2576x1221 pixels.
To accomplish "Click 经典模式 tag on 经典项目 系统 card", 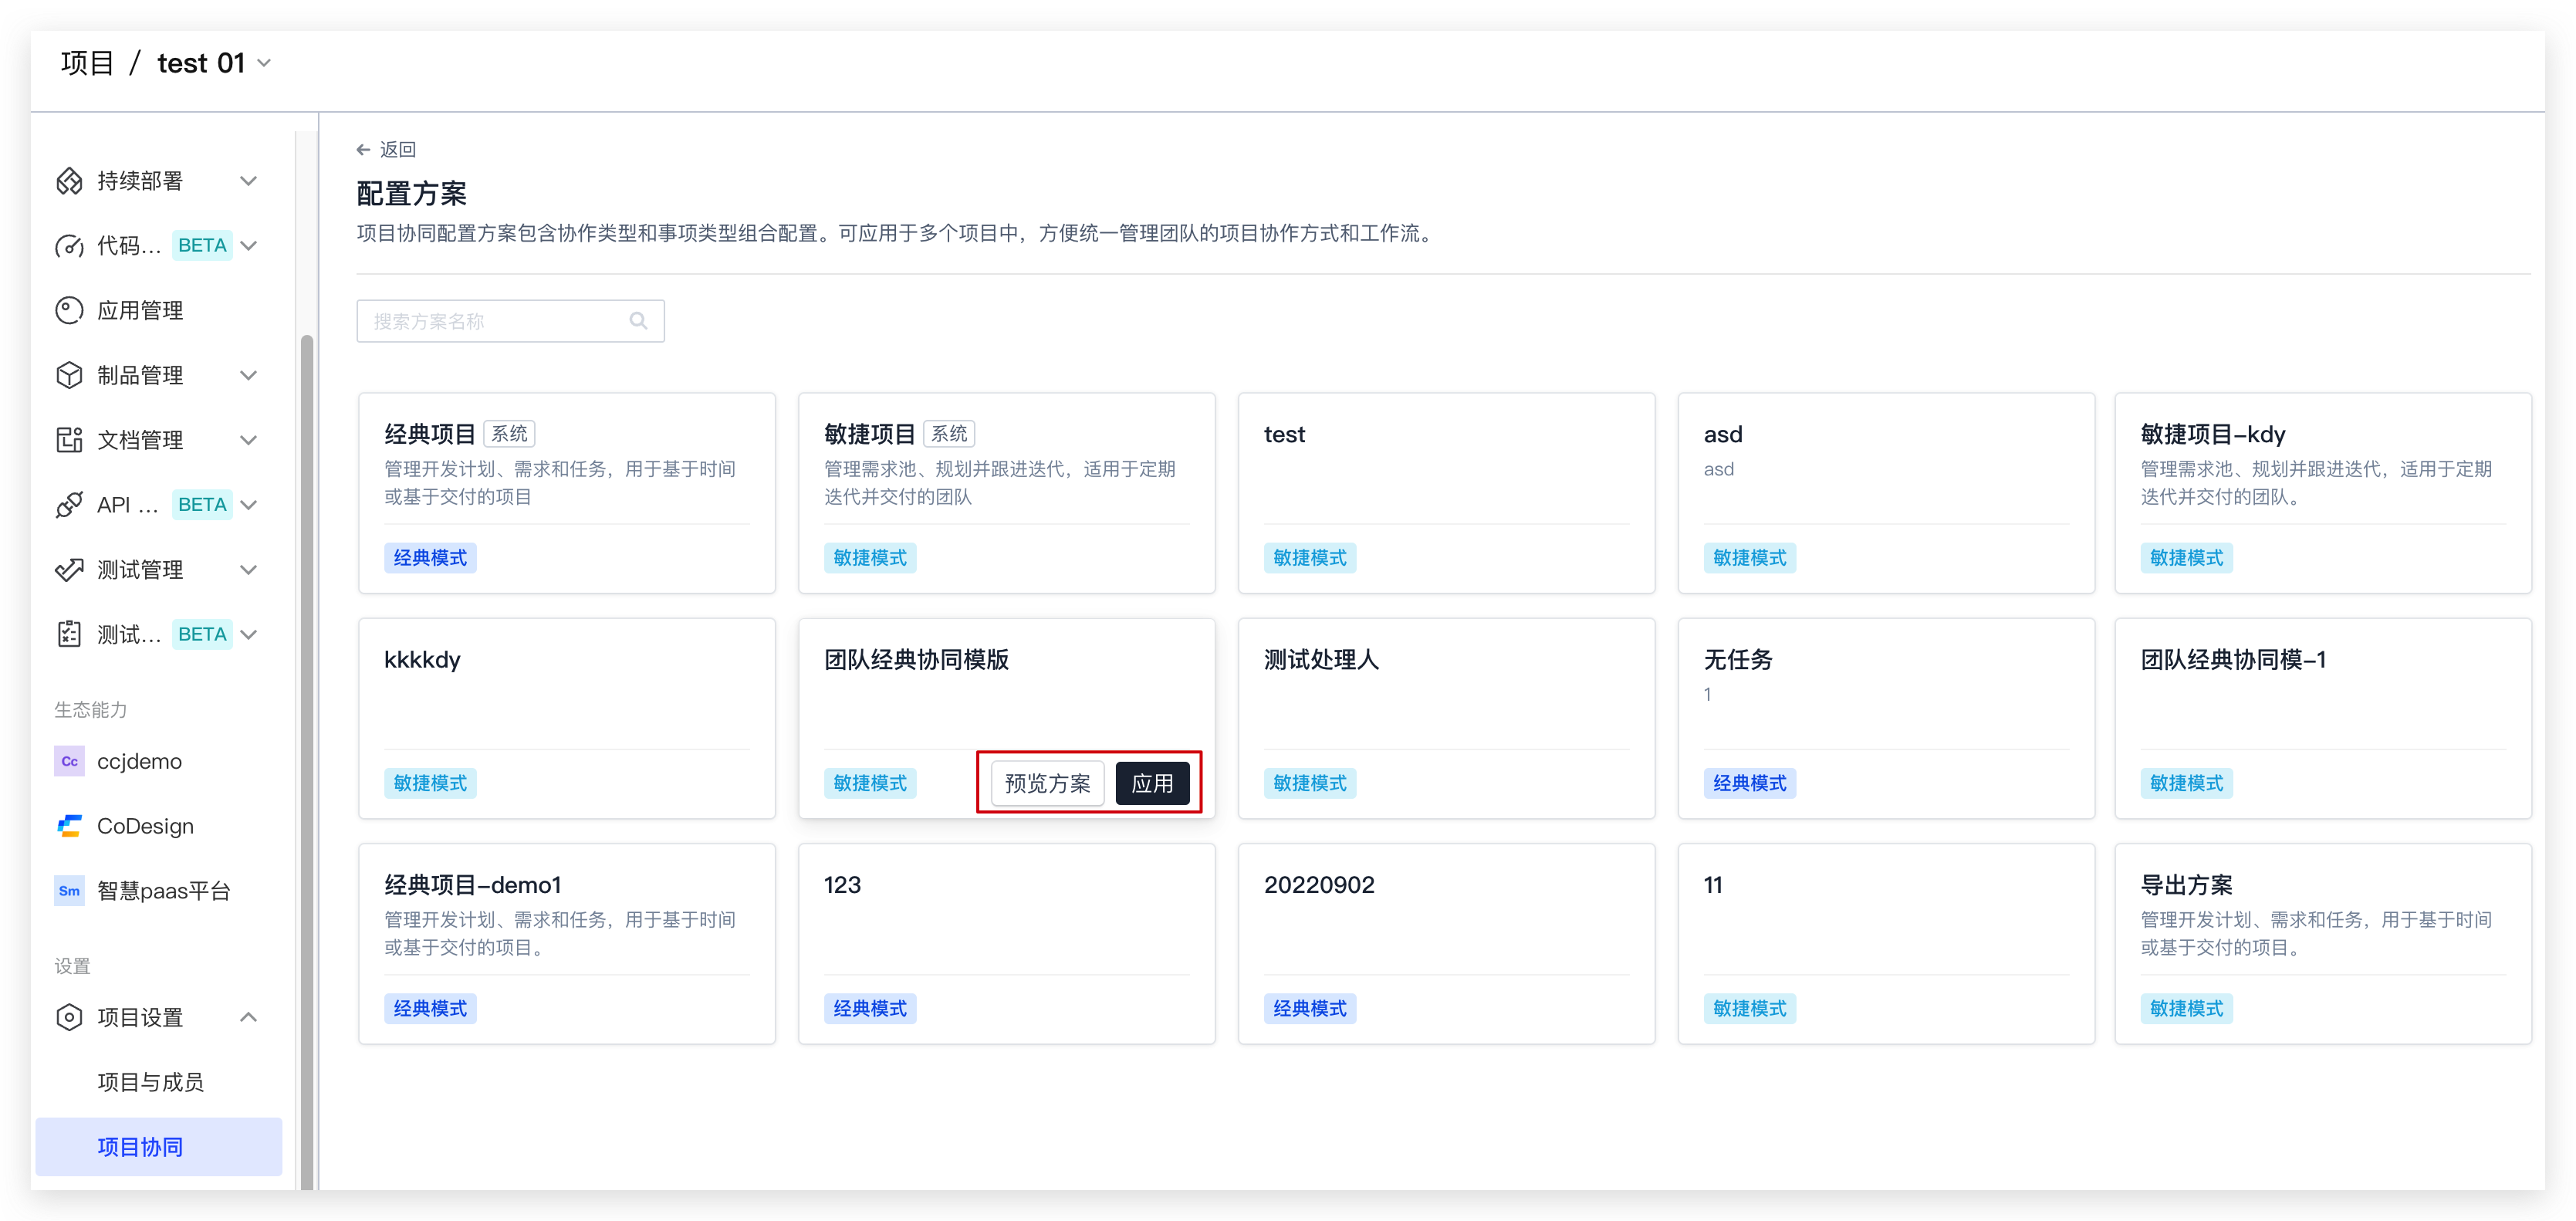I will (430, 558).
